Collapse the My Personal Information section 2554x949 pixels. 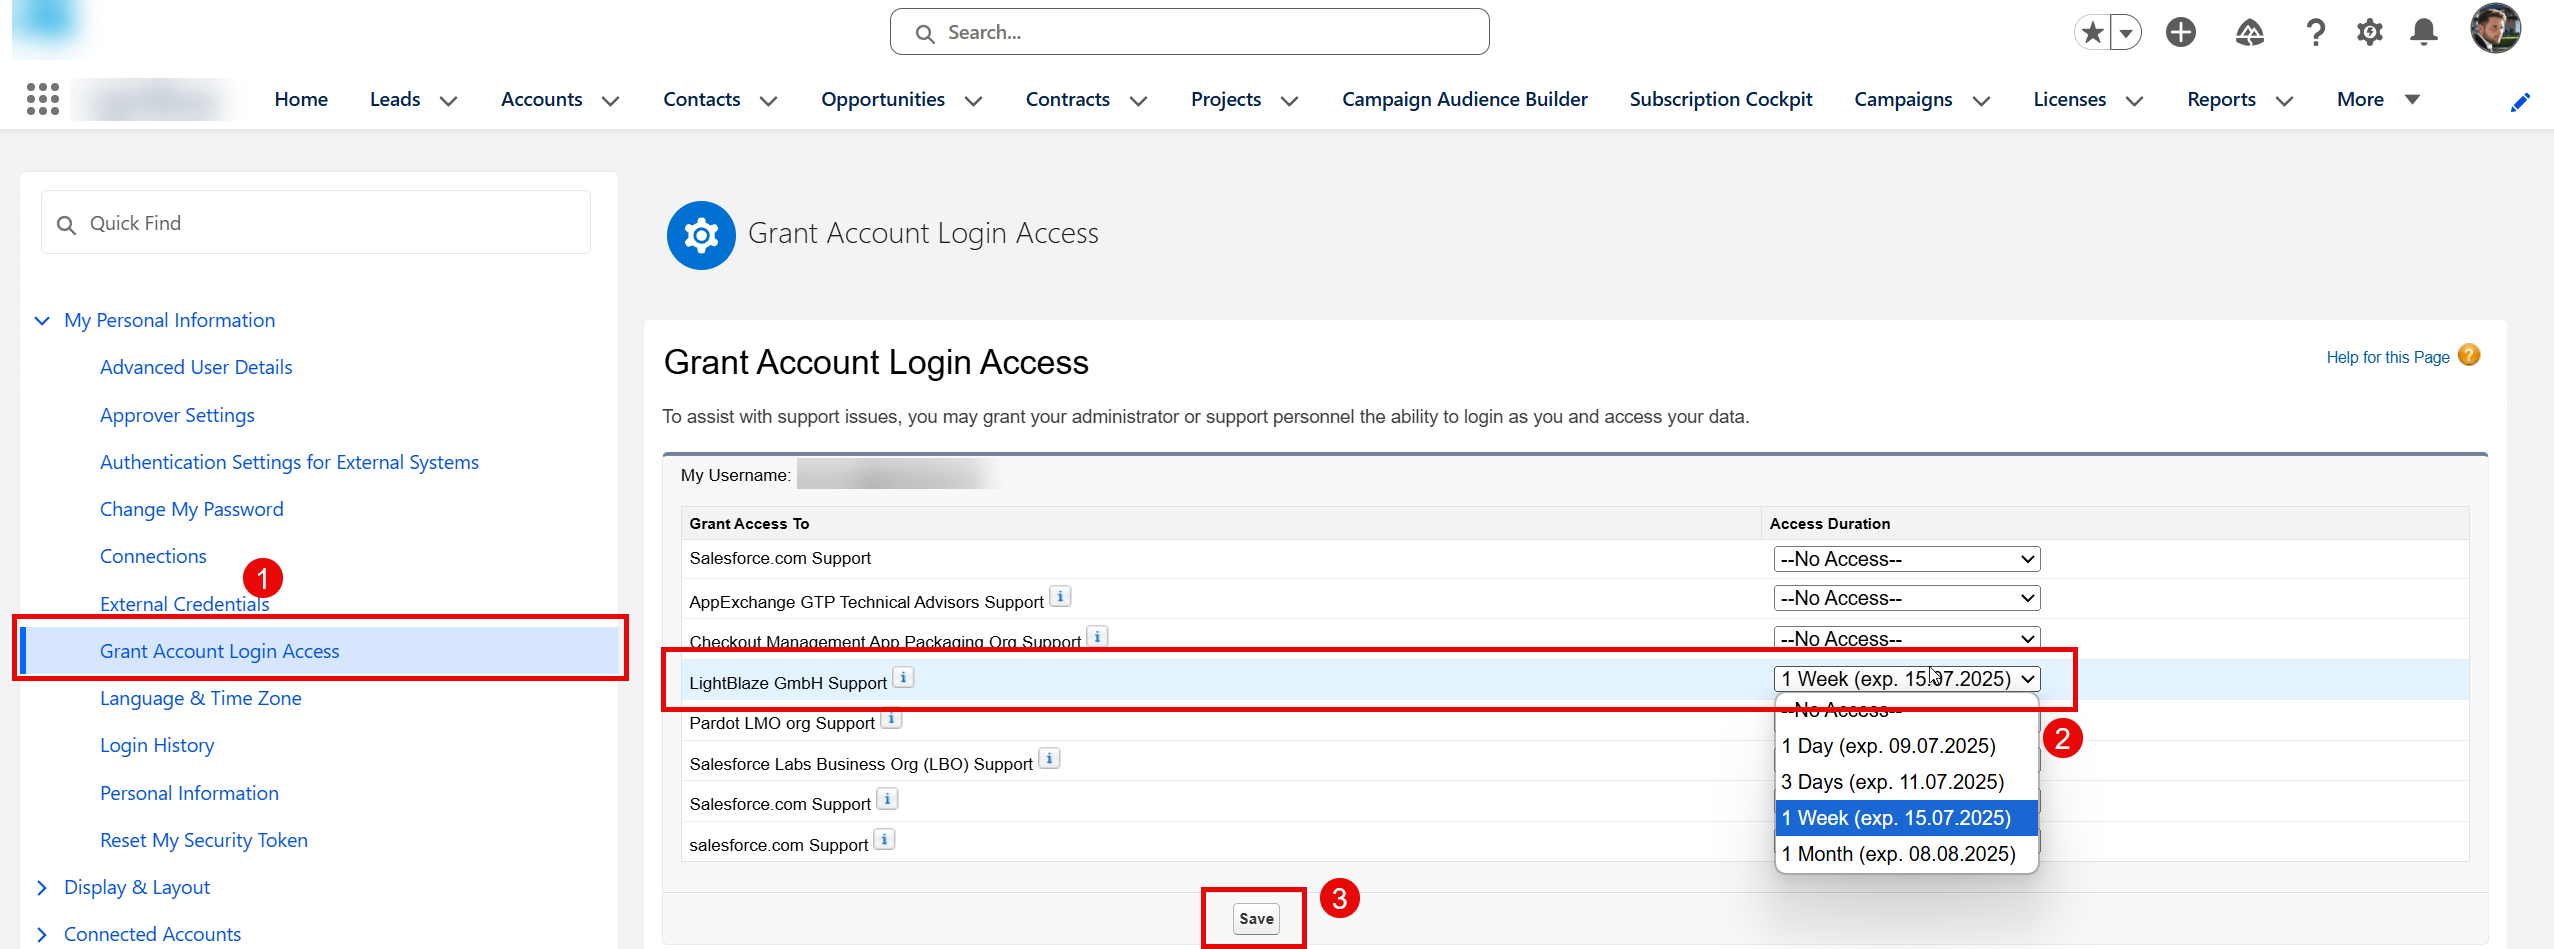42,321
